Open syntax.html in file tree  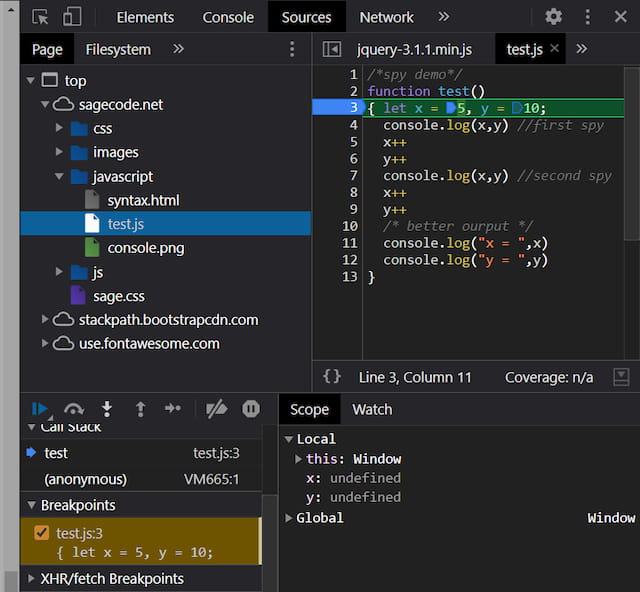coord(143,200)
